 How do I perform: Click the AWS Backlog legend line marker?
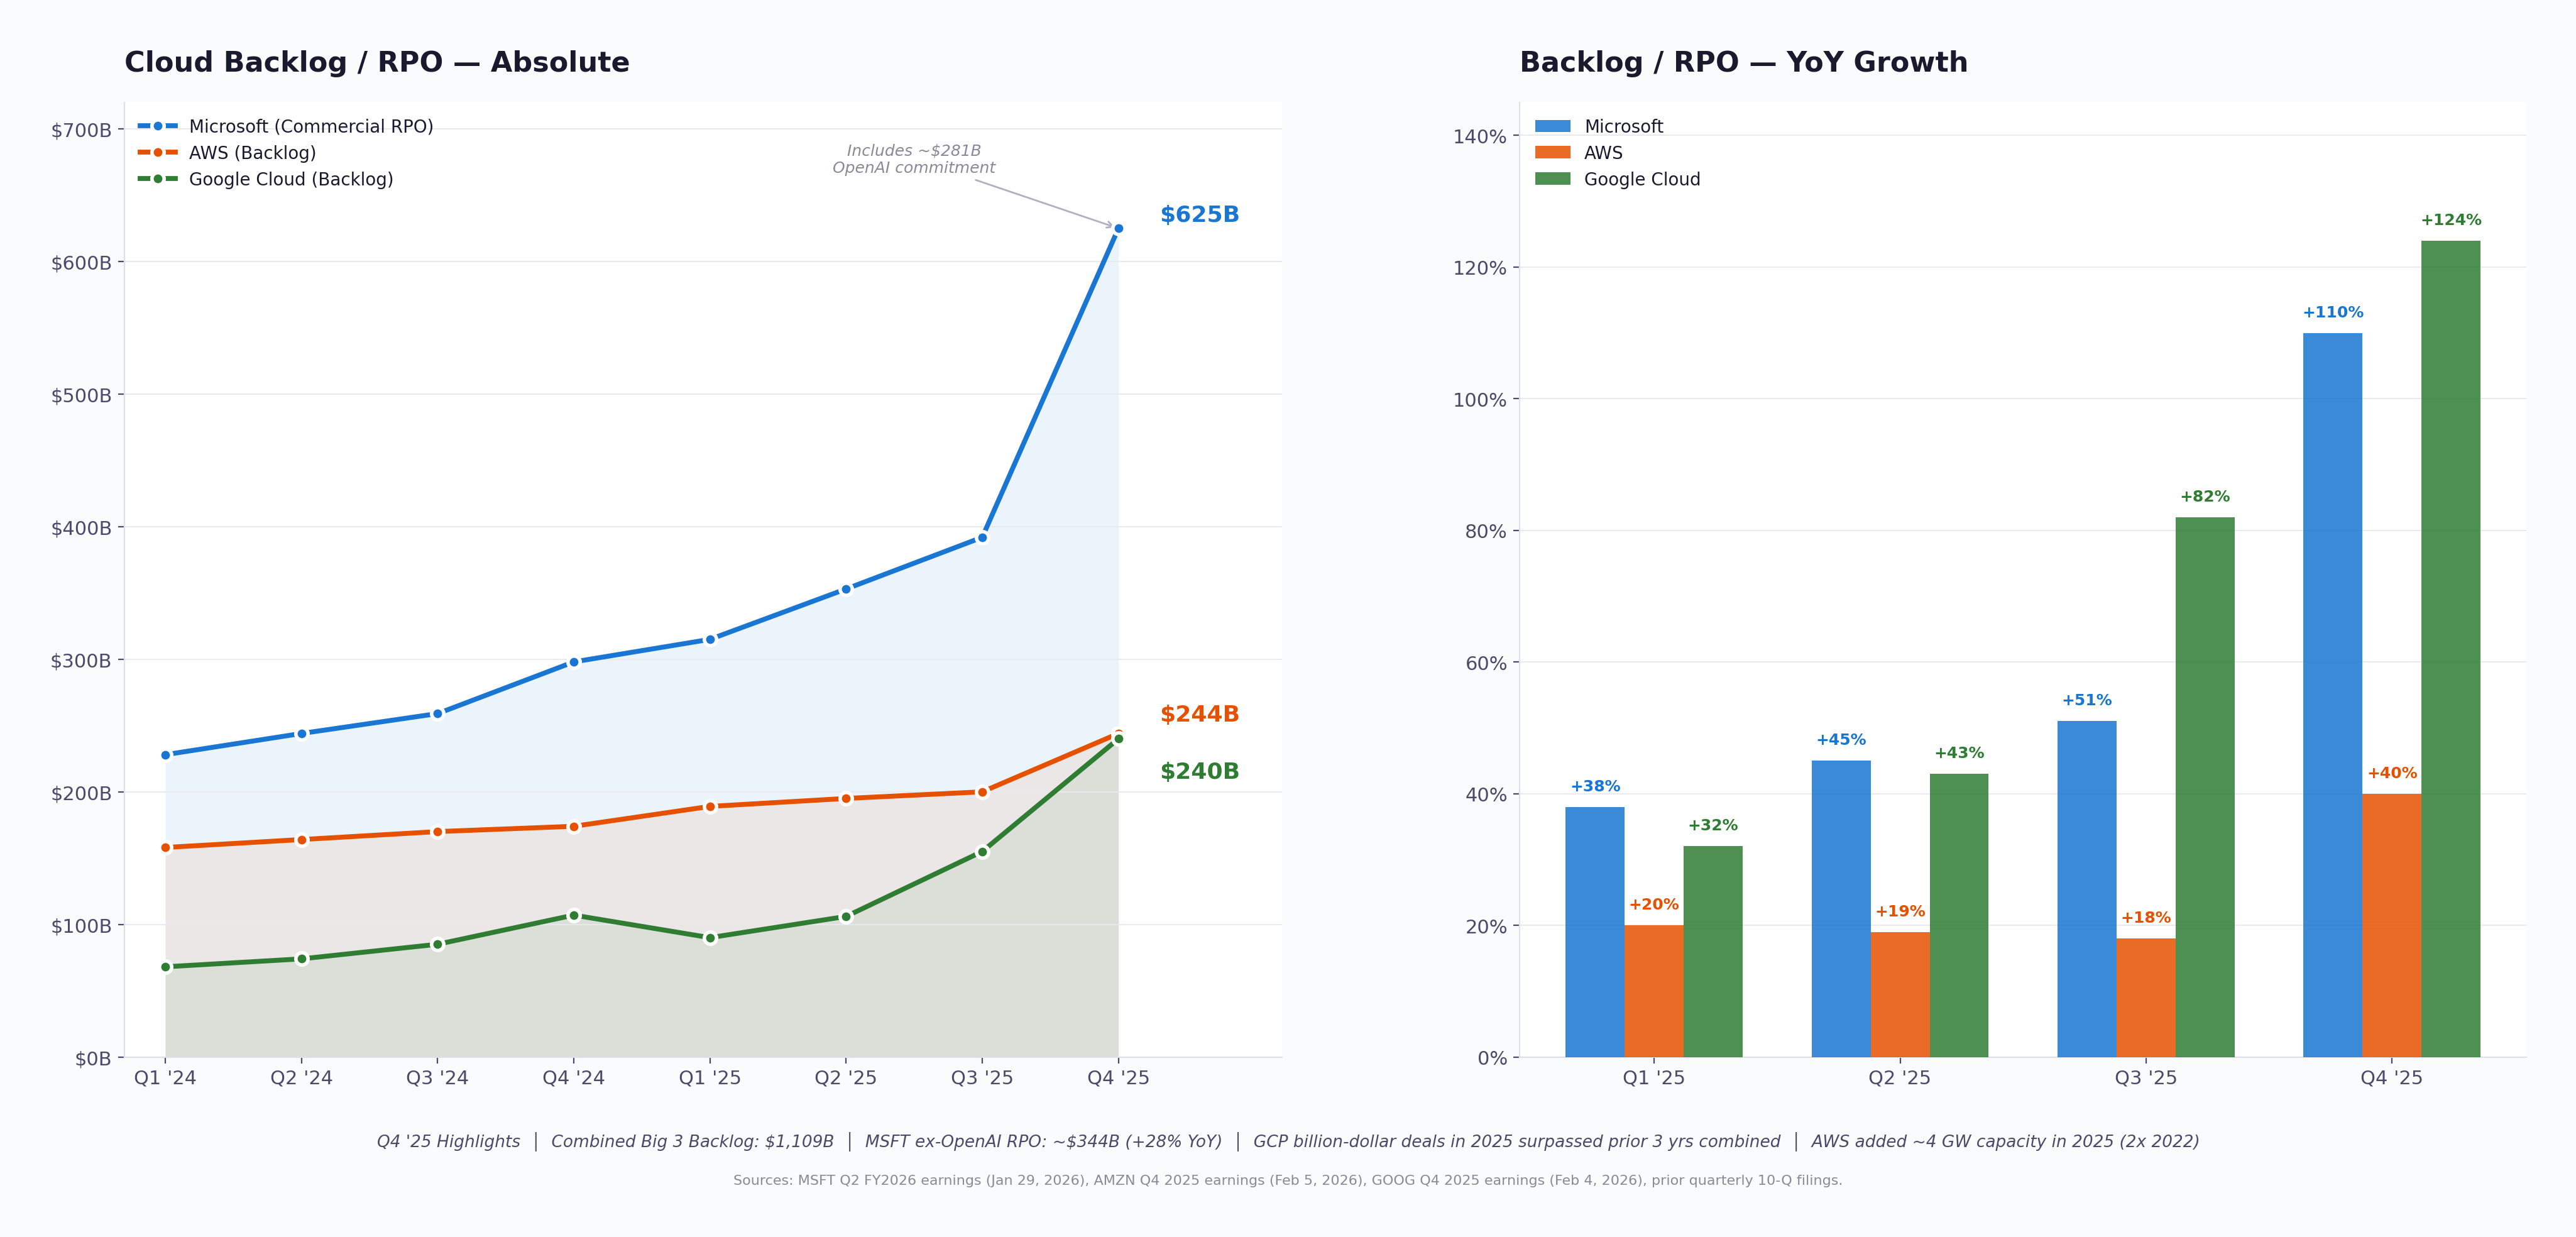(x=158, y=153)
